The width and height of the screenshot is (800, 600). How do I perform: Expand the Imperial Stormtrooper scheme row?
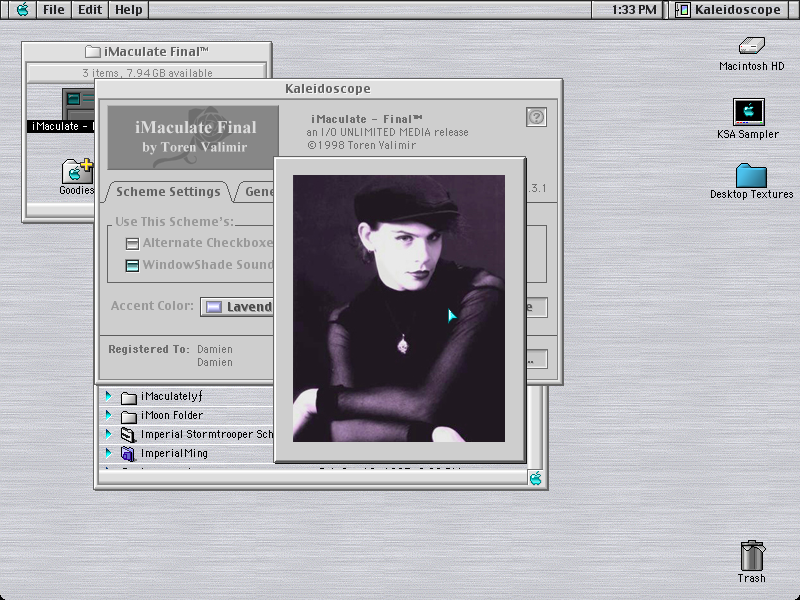108,434
